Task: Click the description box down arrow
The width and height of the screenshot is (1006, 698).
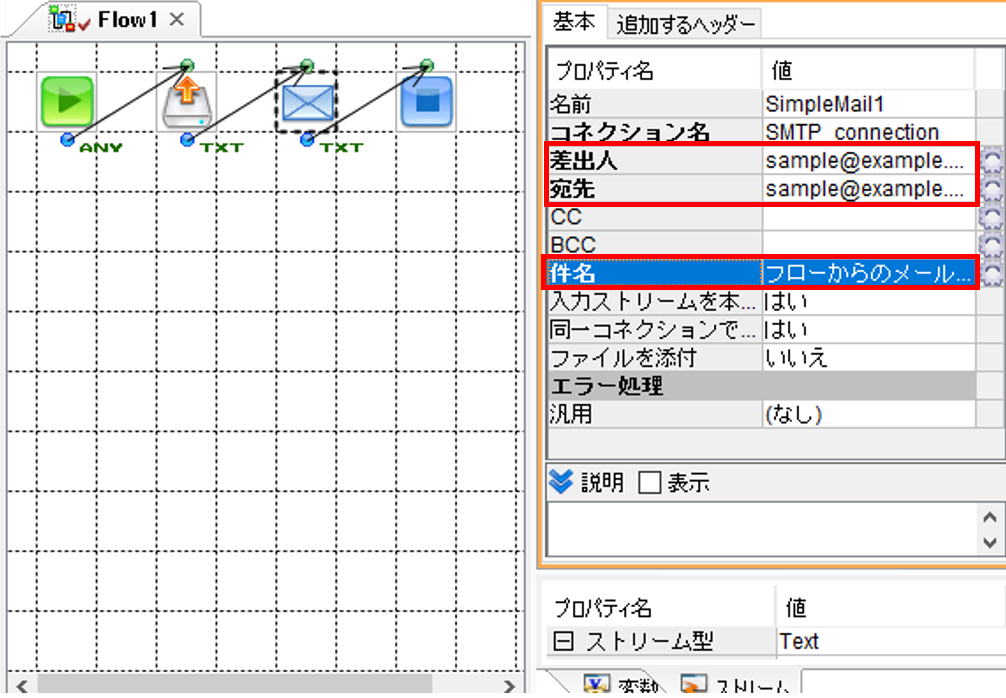Action: [989, 543]
